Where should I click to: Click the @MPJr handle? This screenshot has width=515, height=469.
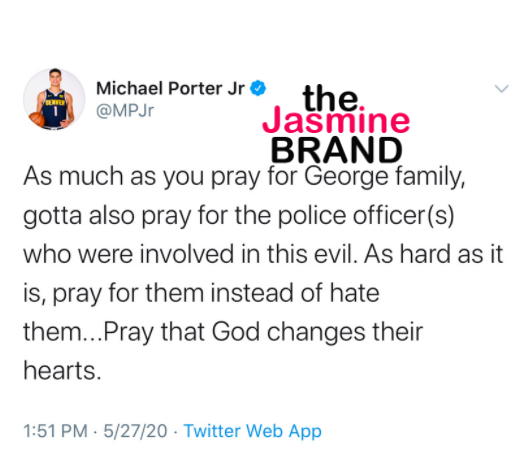pos(125,111)
